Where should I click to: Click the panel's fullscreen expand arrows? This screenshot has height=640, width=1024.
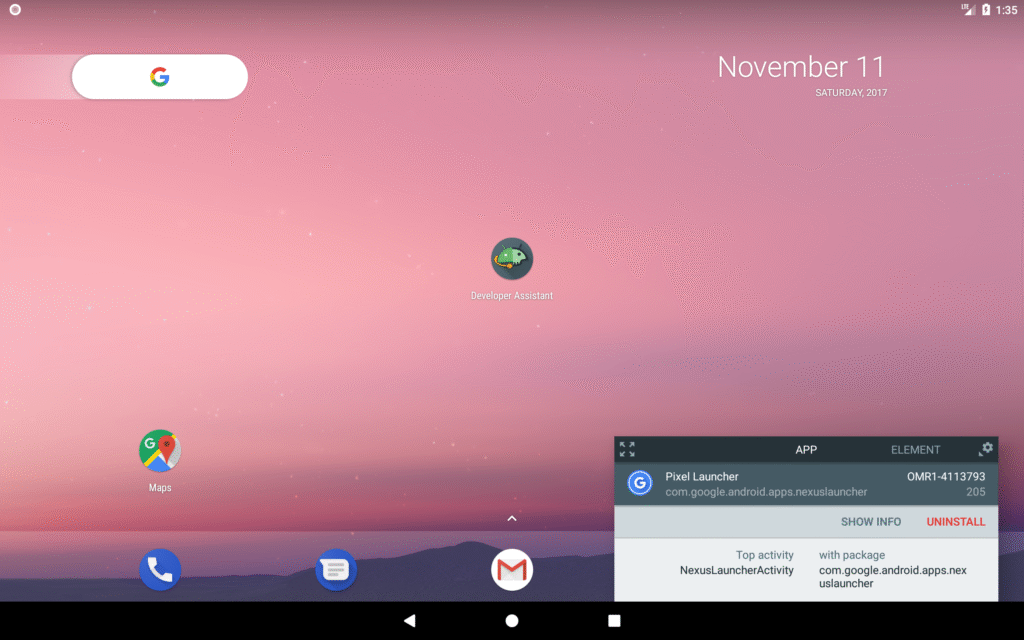(627, 449)
